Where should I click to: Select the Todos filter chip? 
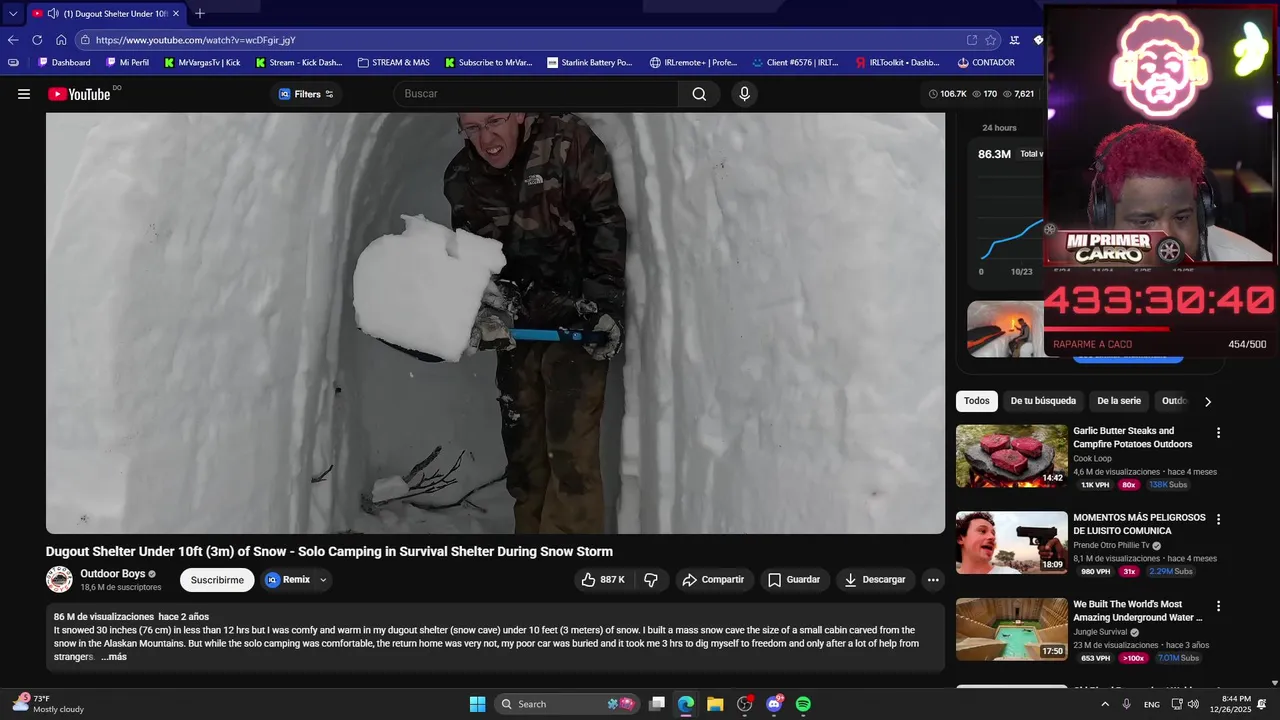coord(977,401)
